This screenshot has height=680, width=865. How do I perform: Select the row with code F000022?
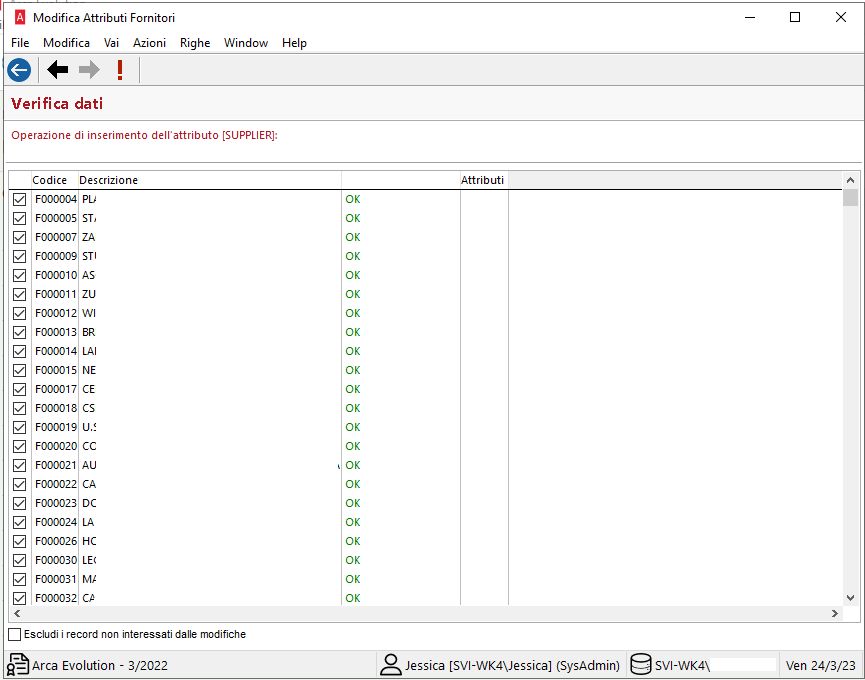55,484
